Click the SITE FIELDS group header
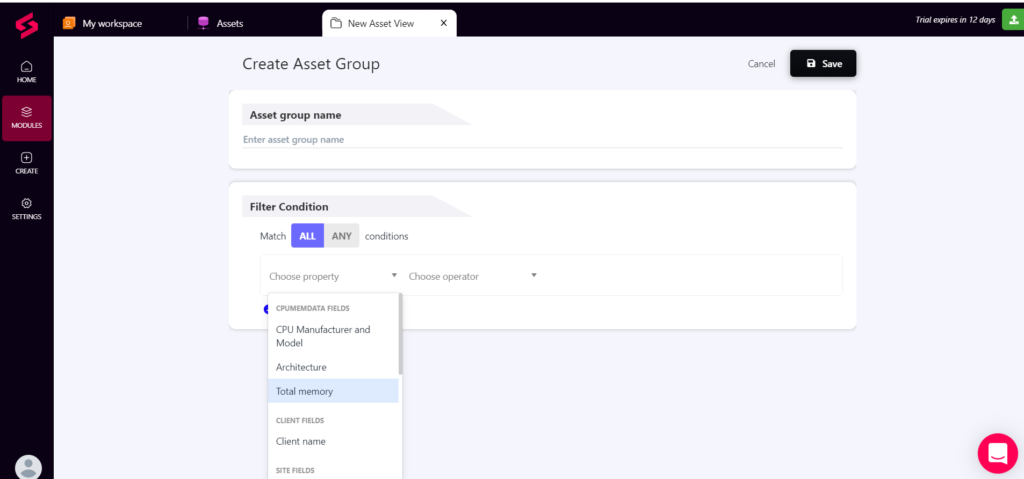Screen dimensions: 1024x479 point(295,470)
